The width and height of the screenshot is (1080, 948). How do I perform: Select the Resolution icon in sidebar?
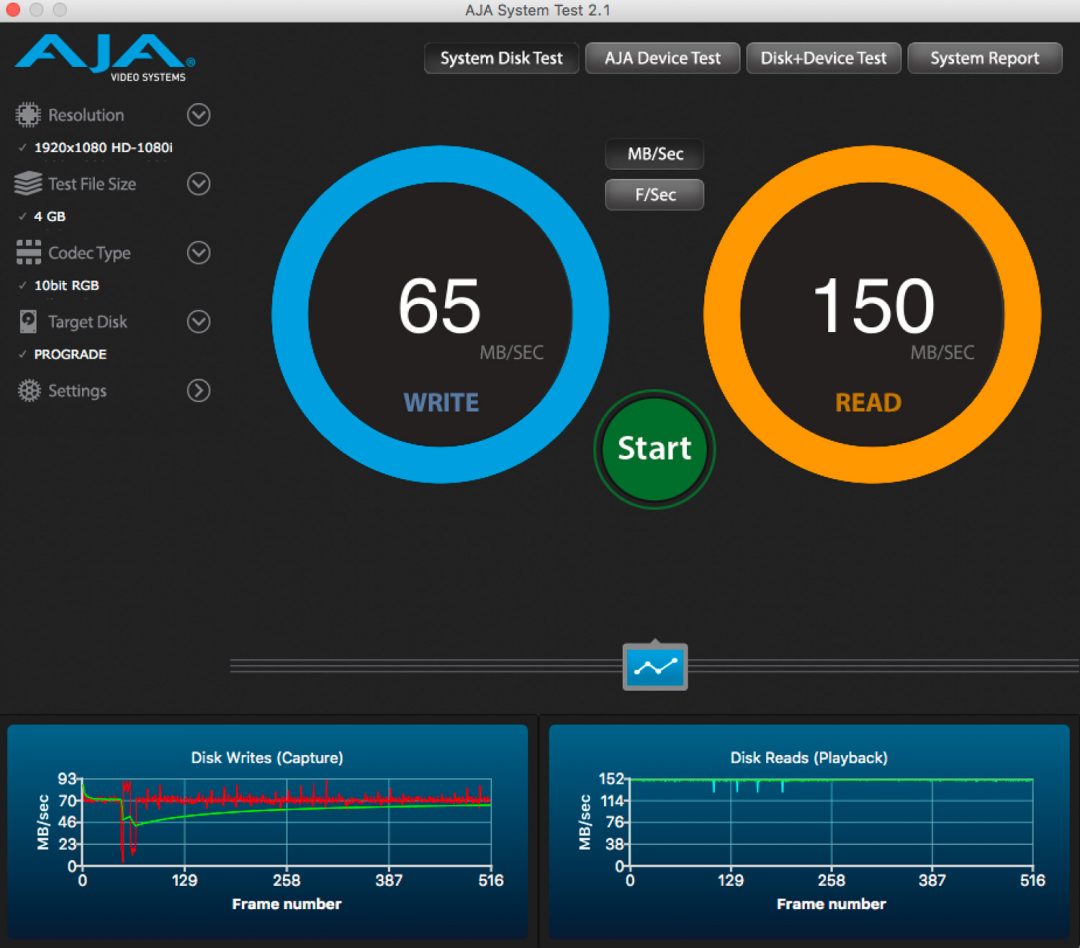[x=28, y=114]
